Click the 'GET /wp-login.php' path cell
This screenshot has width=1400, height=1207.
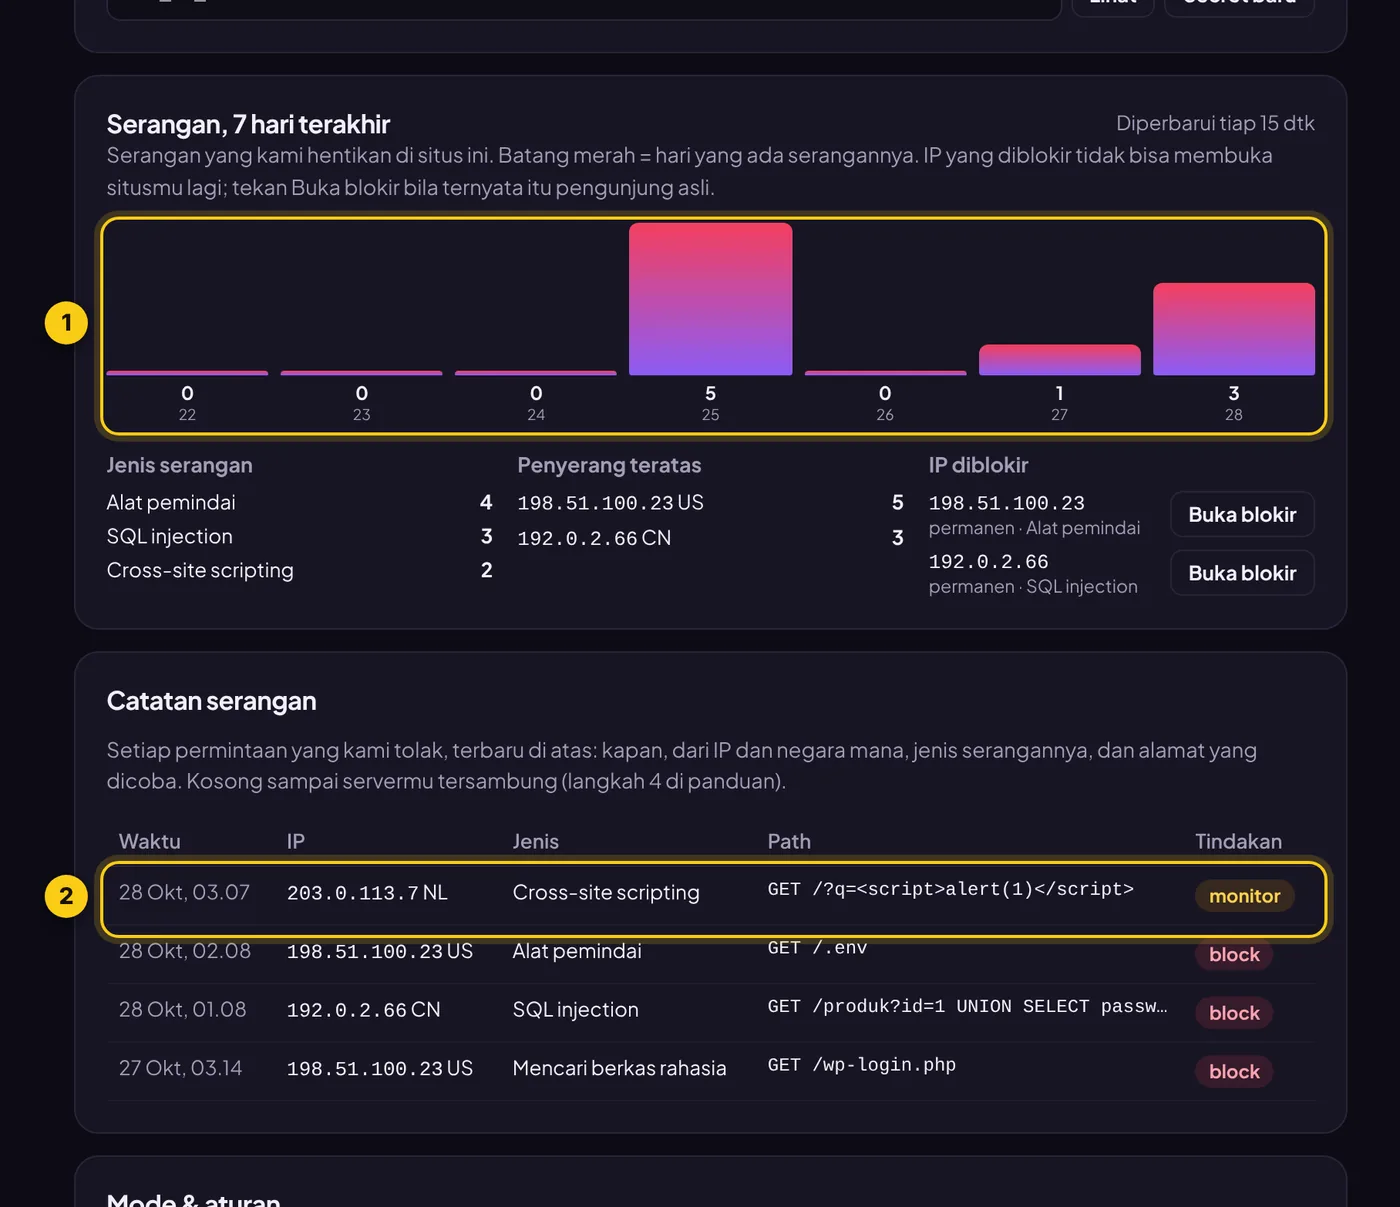pyautogui.click(x=861, y=1065)
